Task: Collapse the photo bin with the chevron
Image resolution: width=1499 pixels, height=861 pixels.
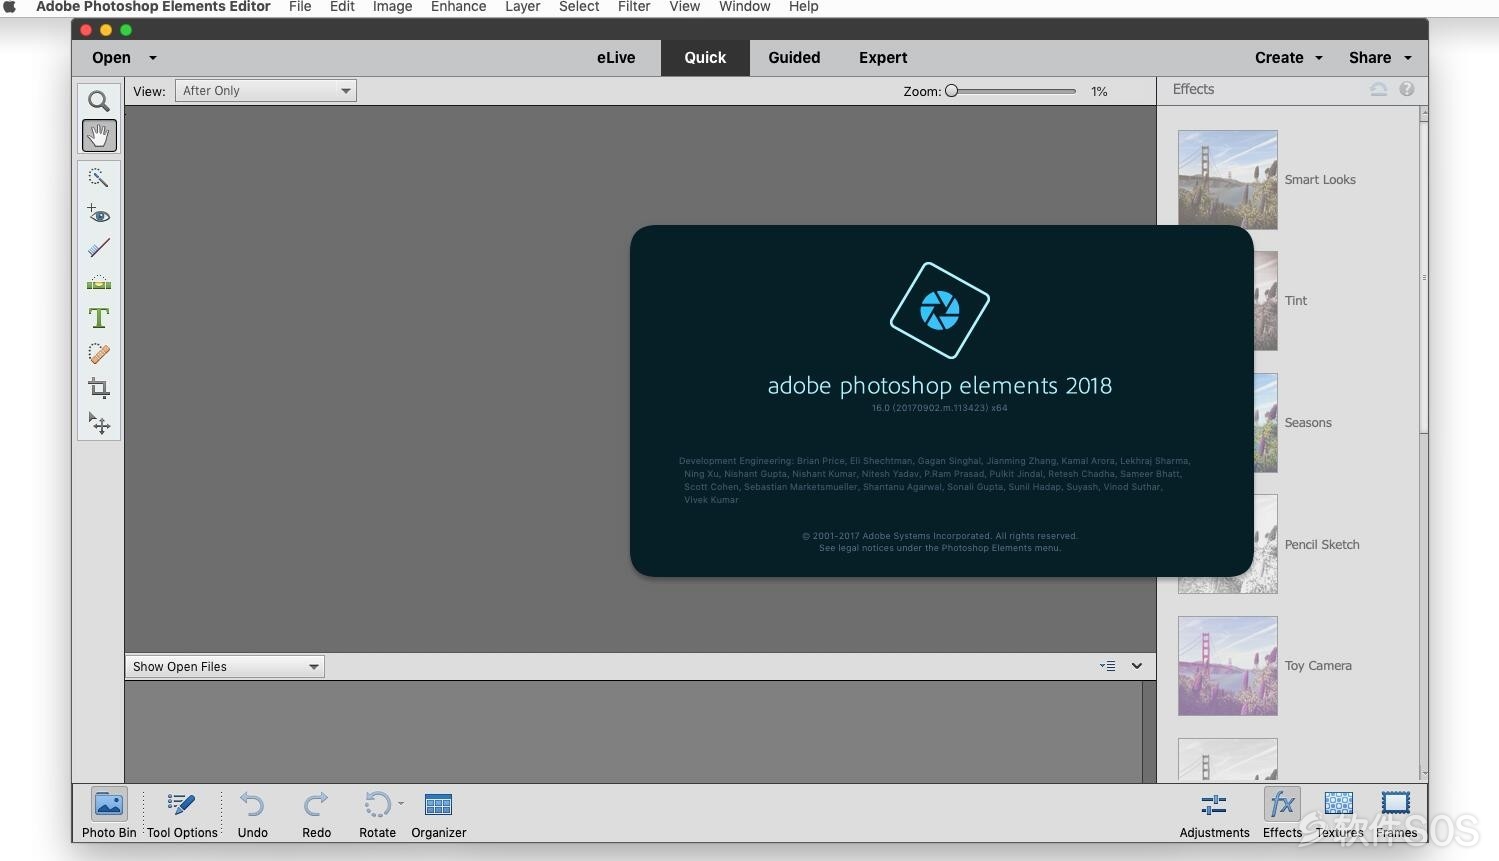Action: (1137, 666)
